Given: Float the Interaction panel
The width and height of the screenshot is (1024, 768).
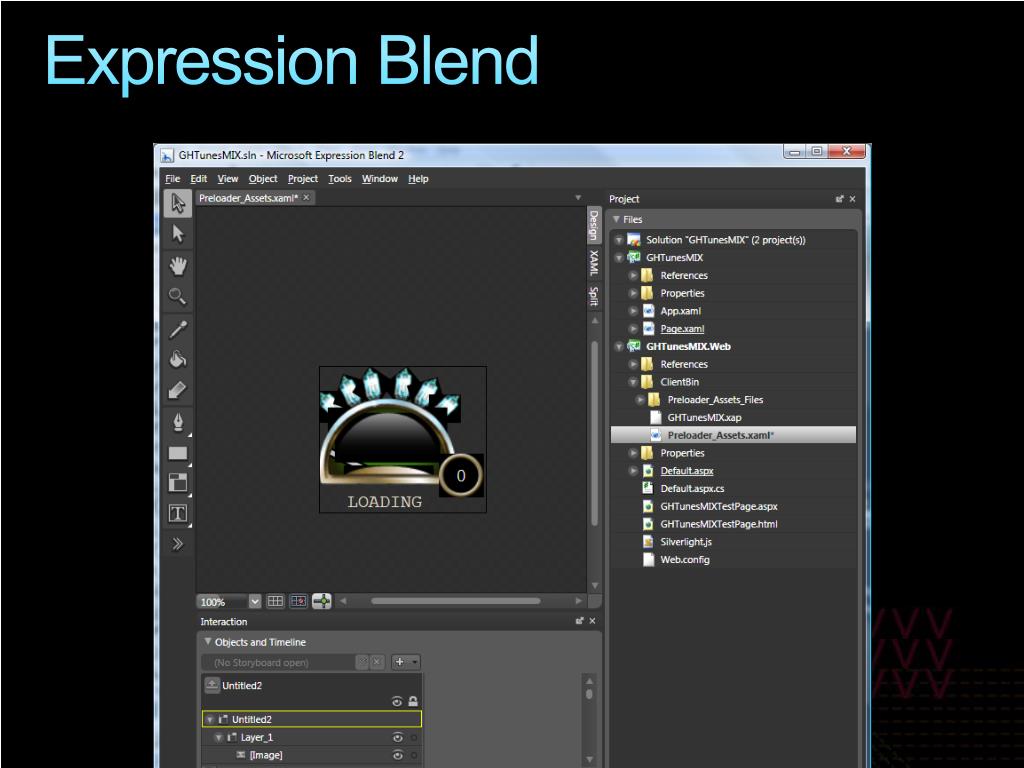Looking at the screenshot, I should tap(579, 621).
